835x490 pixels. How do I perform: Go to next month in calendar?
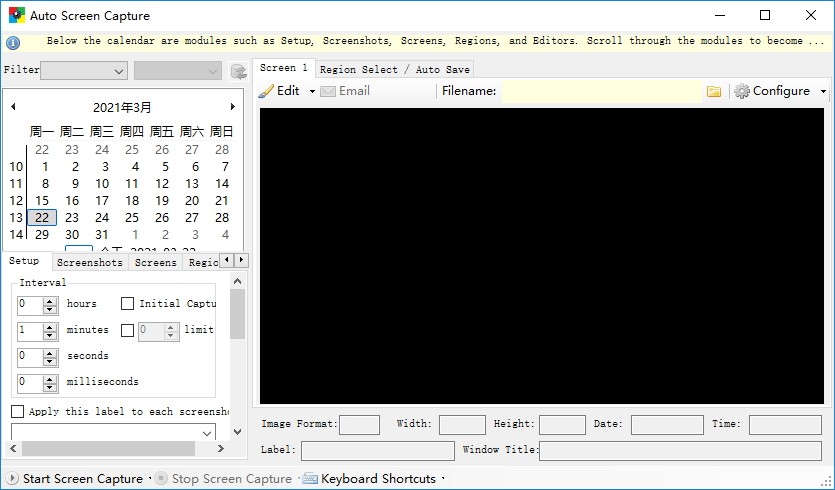coord(233,107)
